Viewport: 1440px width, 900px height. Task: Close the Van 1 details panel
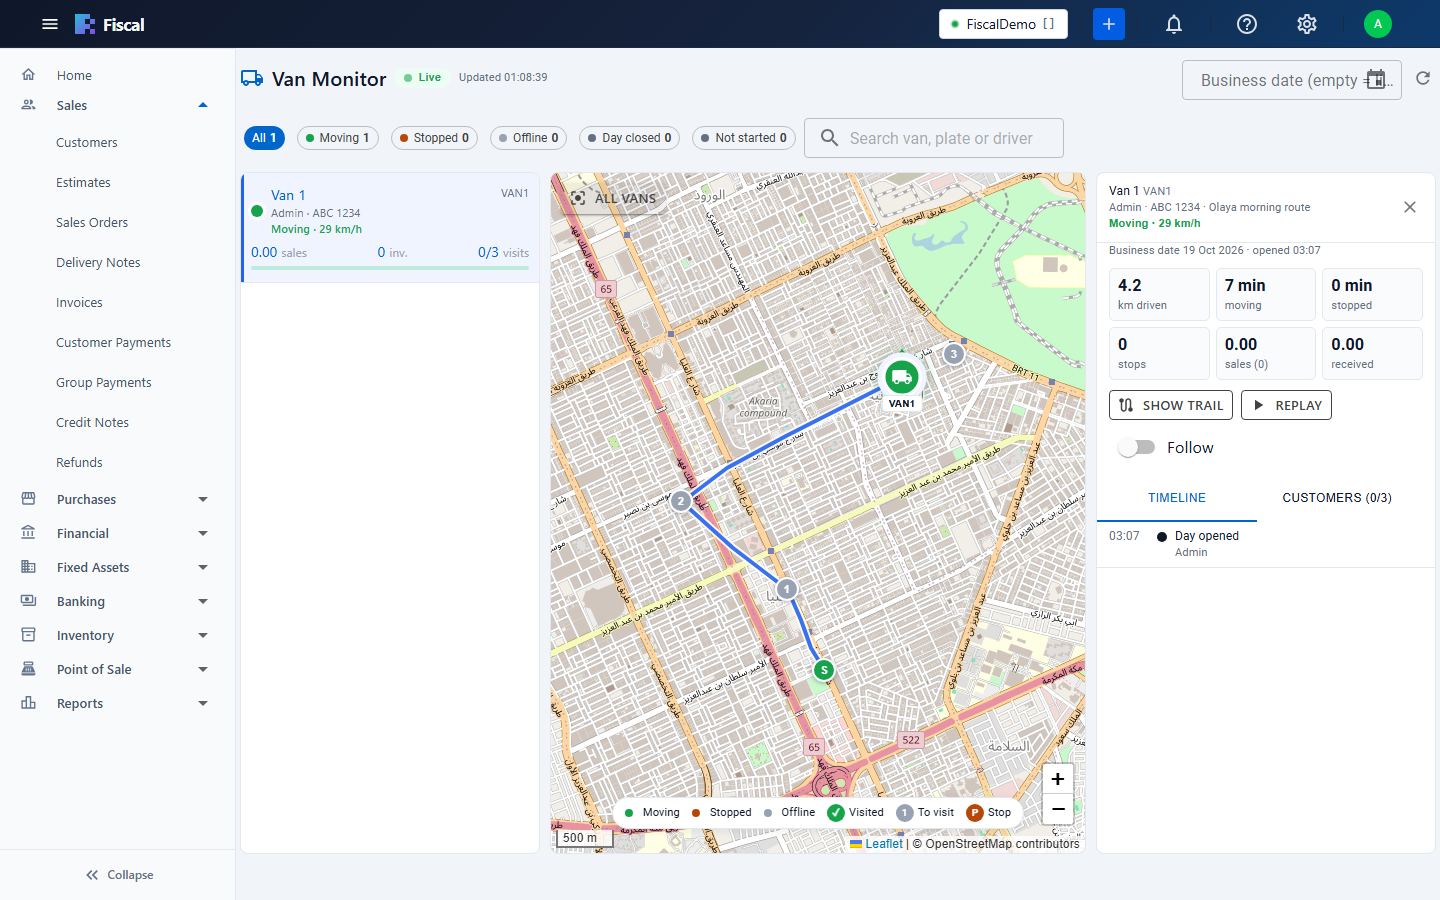1410,207
